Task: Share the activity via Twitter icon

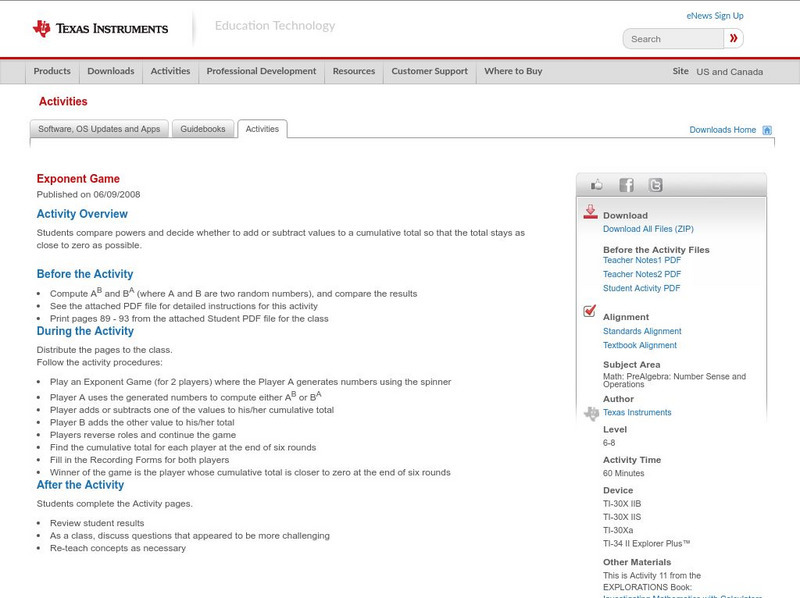Action: (655, 185)
